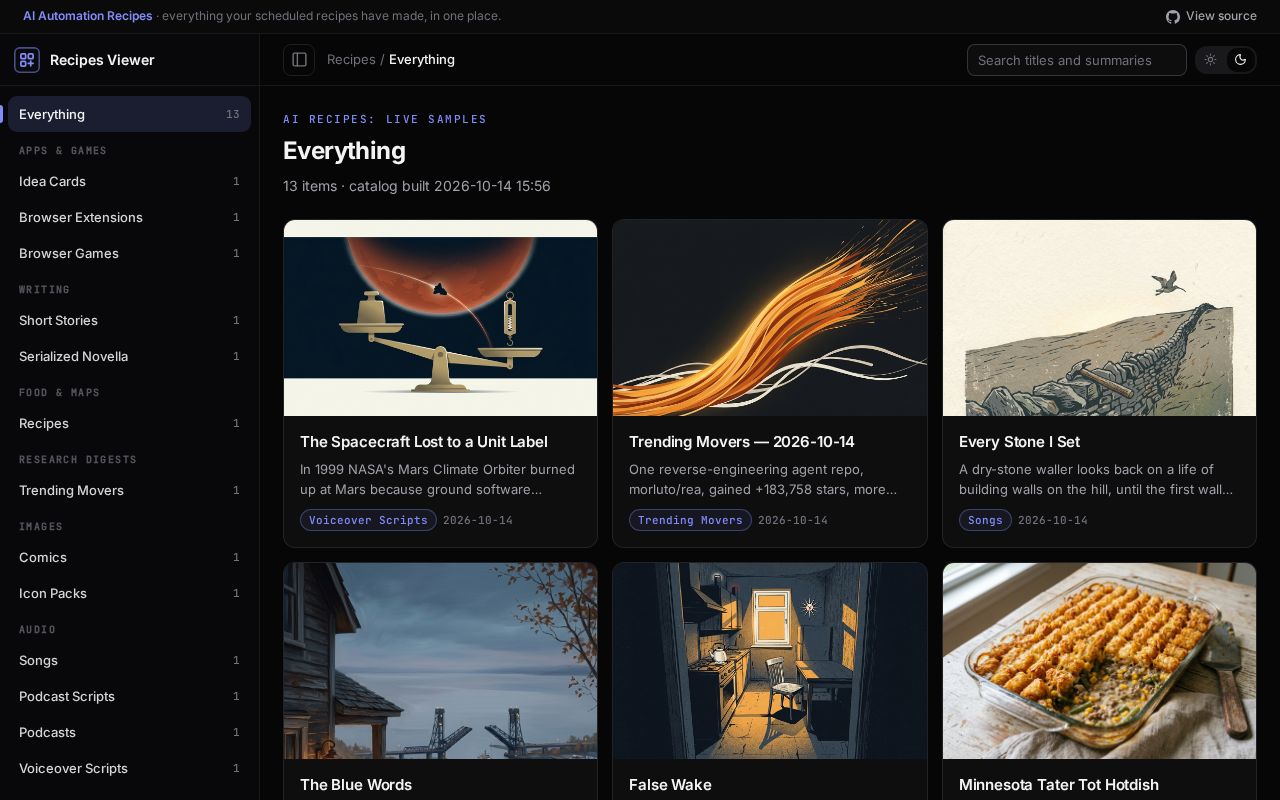This screenshot has height=800, width=1280.
Task: Open the tater tot hotdish photo
Action: click(x=1099, y=661)
